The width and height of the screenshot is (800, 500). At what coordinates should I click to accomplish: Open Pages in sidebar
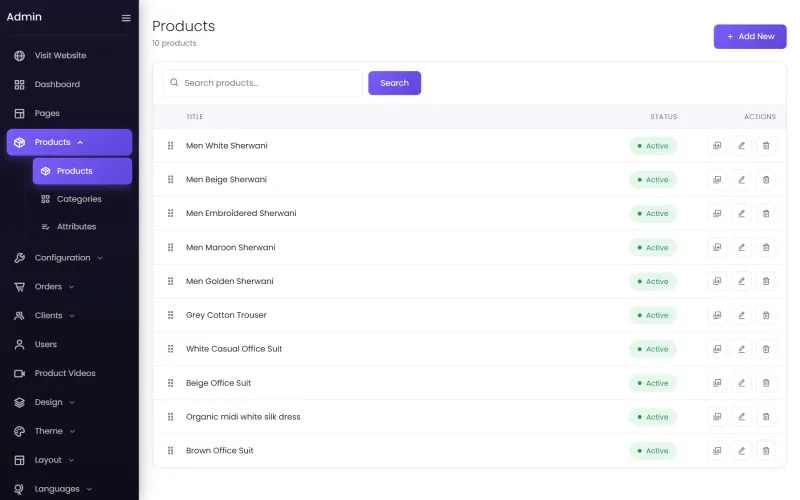tap(69, 113)
